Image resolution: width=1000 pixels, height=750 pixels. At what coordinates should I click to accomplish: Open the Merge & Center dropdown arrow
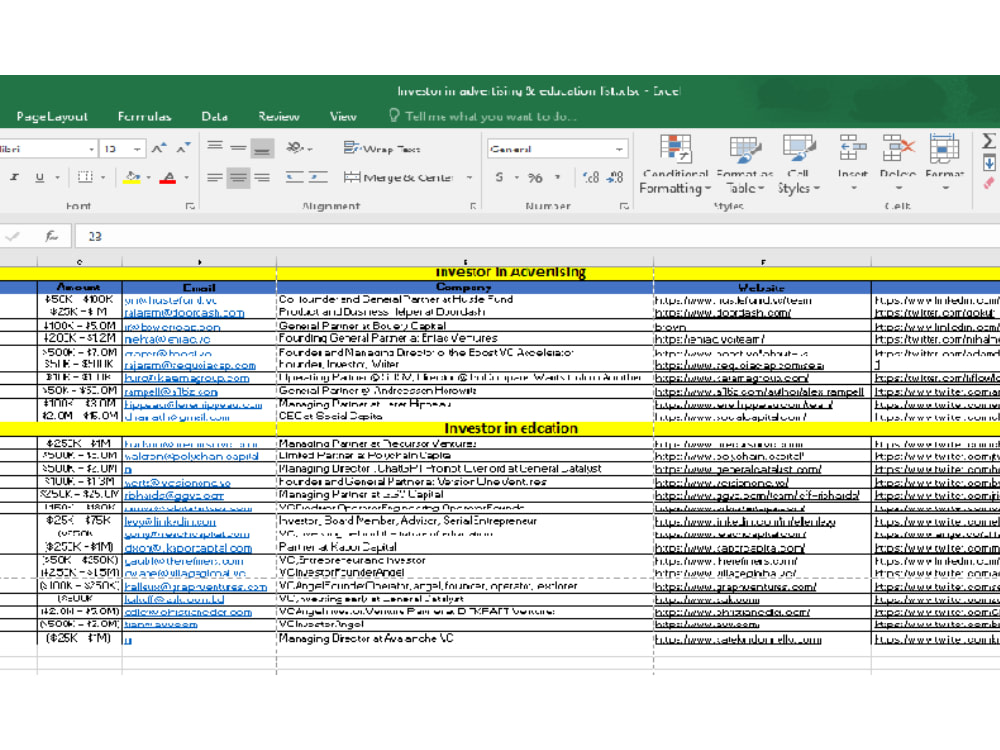tap(469, 178)
